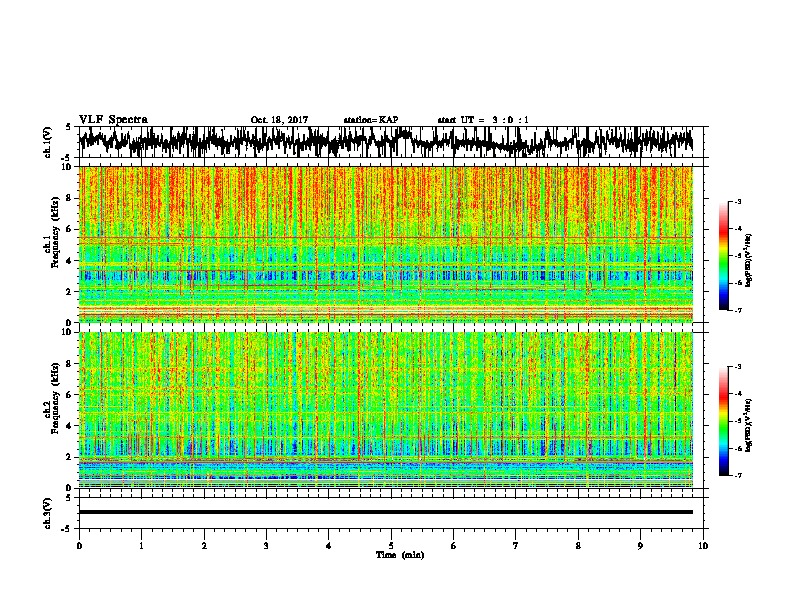
Task: Click the ch.1 voltage waveform trace
Action: click(386, 142)
